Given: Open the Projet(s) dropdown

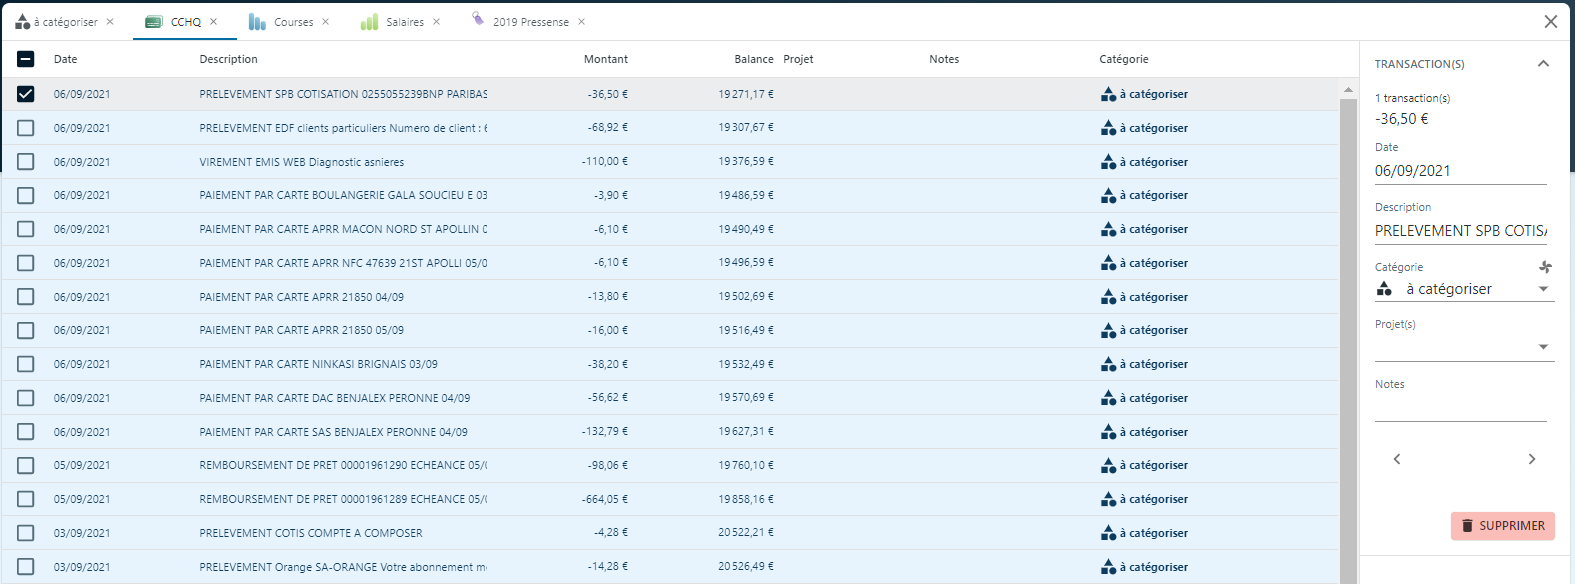Looking at the screenshot, I should click(1543, 347).
